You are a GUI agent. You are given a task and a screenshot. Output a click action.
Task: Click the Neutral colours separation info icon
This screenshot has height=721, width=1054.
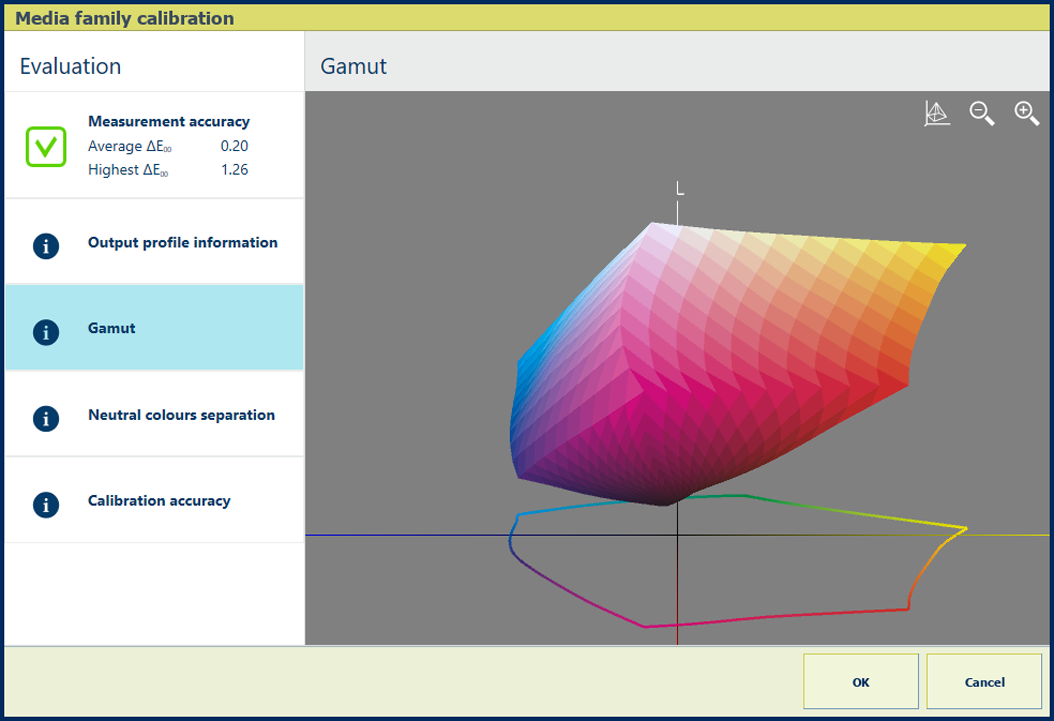click(46, 418)
